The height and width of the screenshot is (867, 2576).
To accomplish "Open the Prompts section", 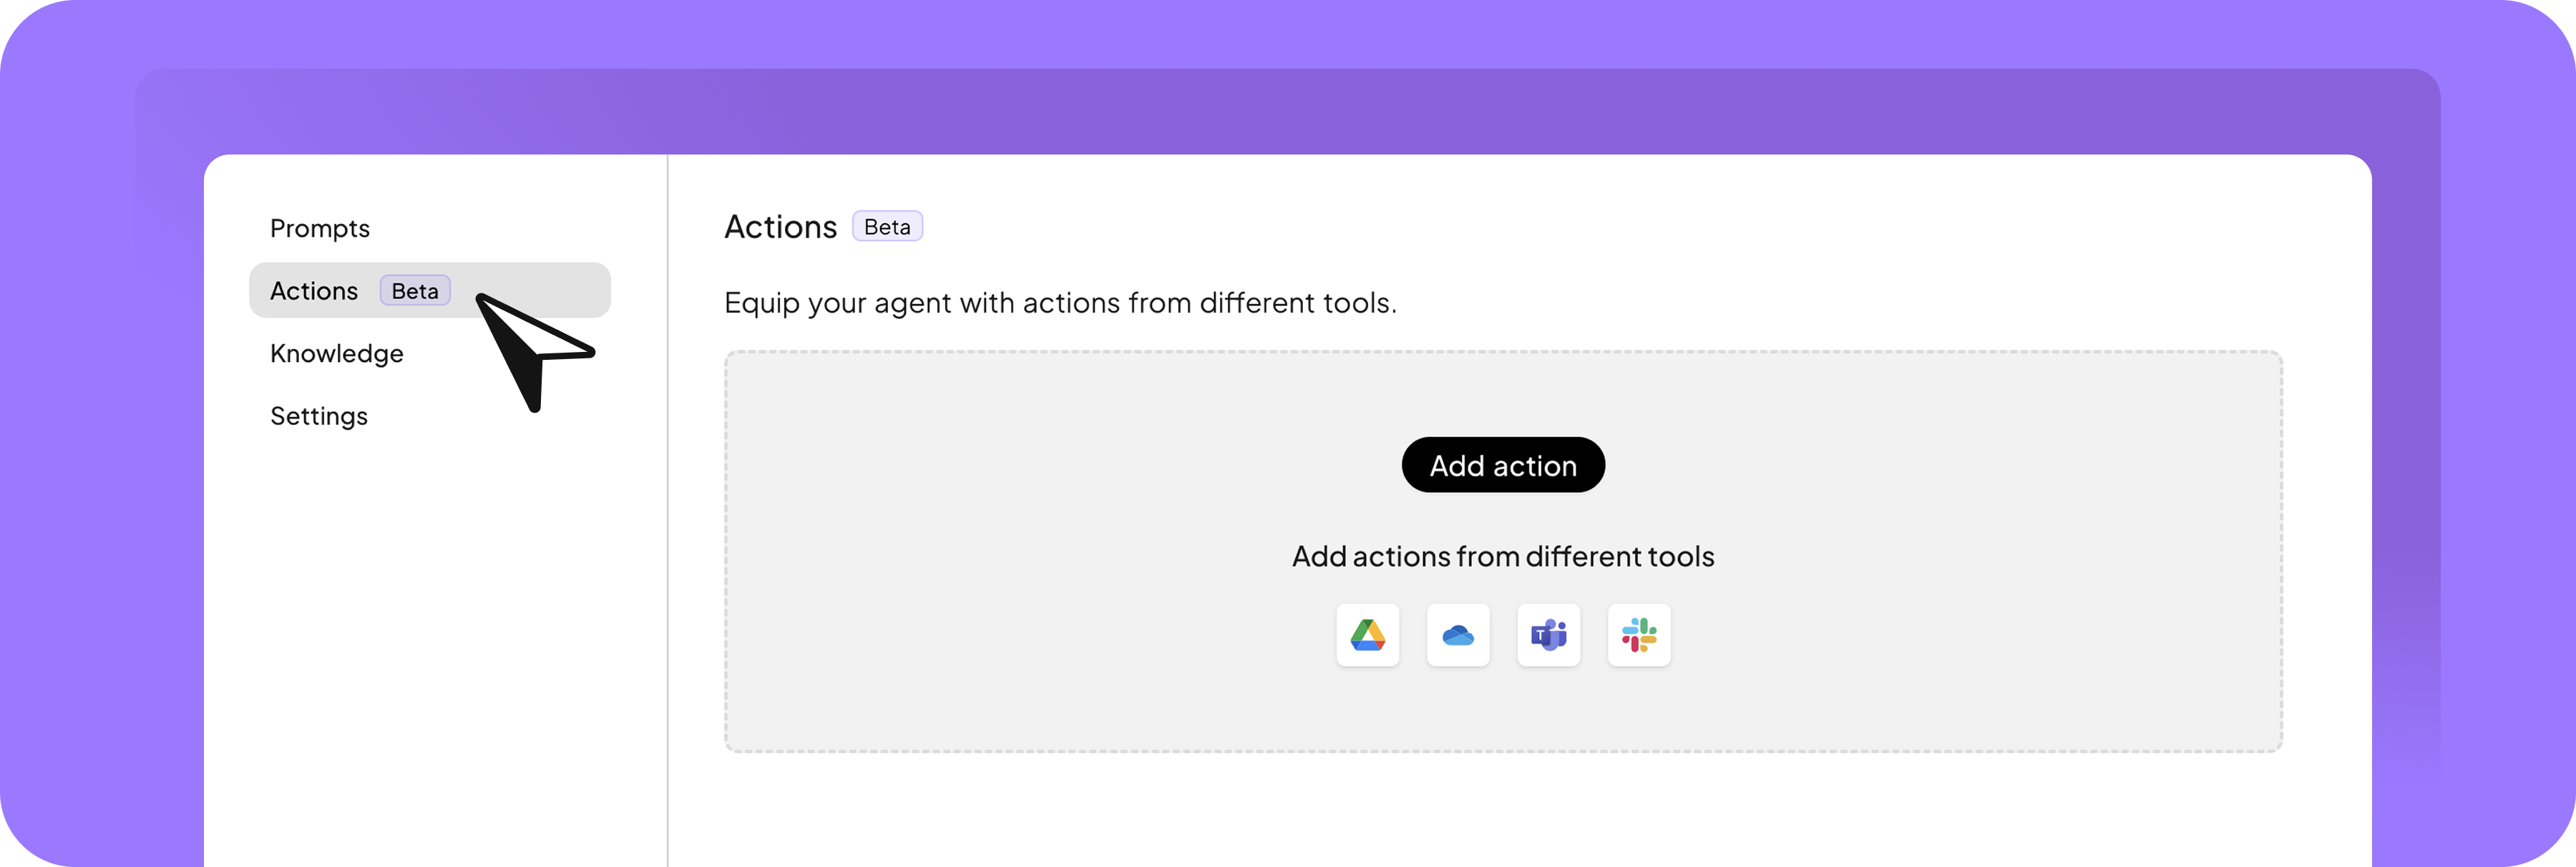I will pos(320,228).
